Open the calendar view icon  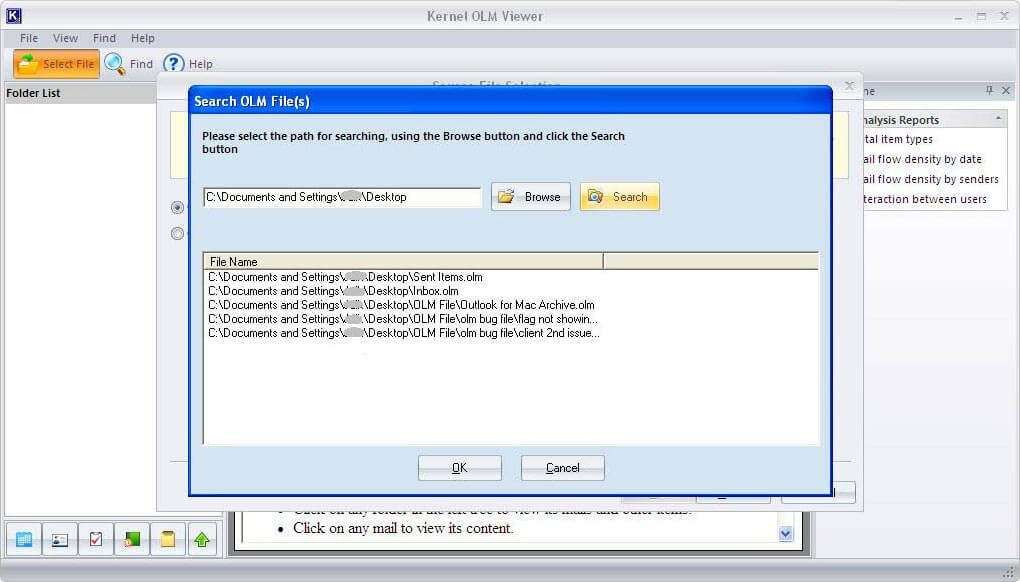tap(24, 540)
